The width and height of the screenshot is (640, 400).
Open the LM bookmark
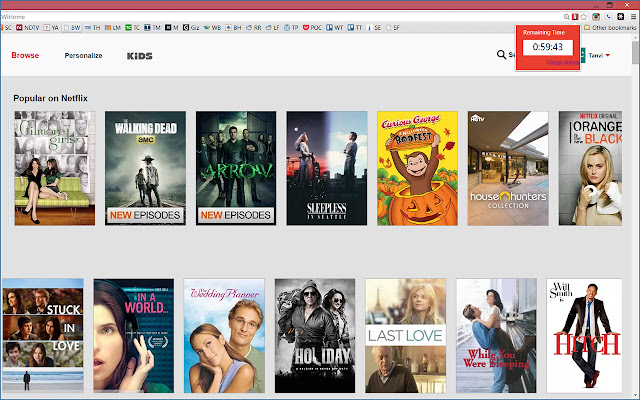tap(113, 28)
